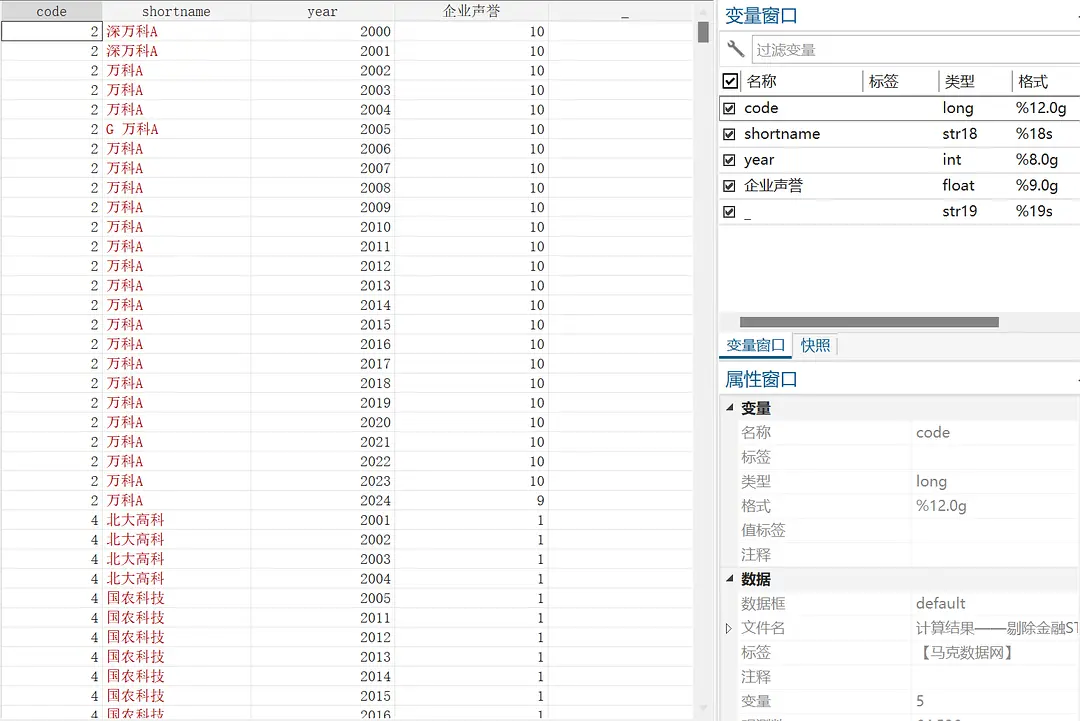Switch to the 快照 tab
Screen dimensions: 1080x721
[x=814, y=345]
